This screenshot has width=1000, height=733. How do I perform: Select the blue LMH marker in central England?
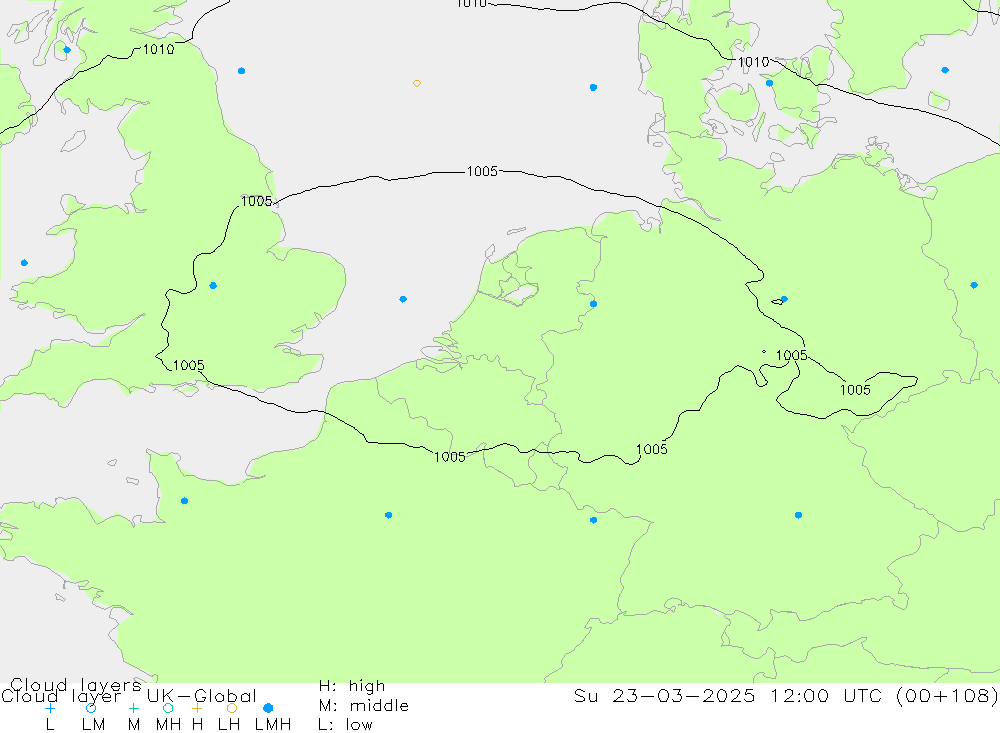tap(213, 286)
